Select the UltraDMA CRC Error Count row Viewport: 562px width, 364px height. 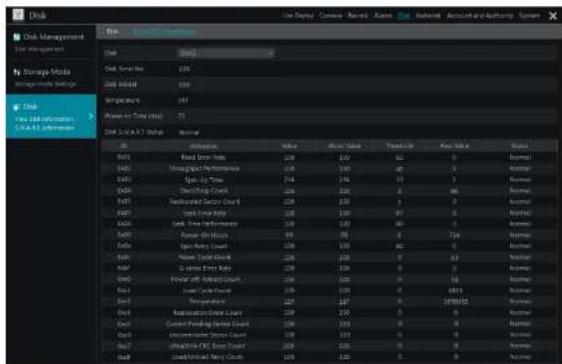[x=329, y=346]
